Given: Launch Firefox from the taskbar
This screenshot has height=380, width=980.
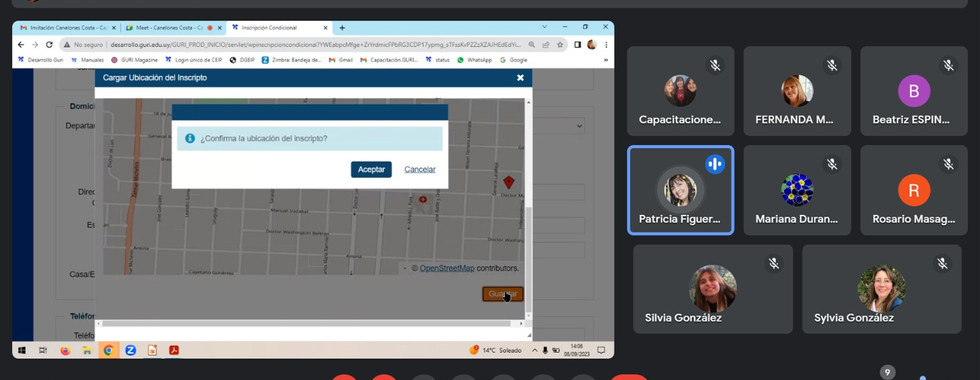Looking at the screenshot, I should click(65, 350).
